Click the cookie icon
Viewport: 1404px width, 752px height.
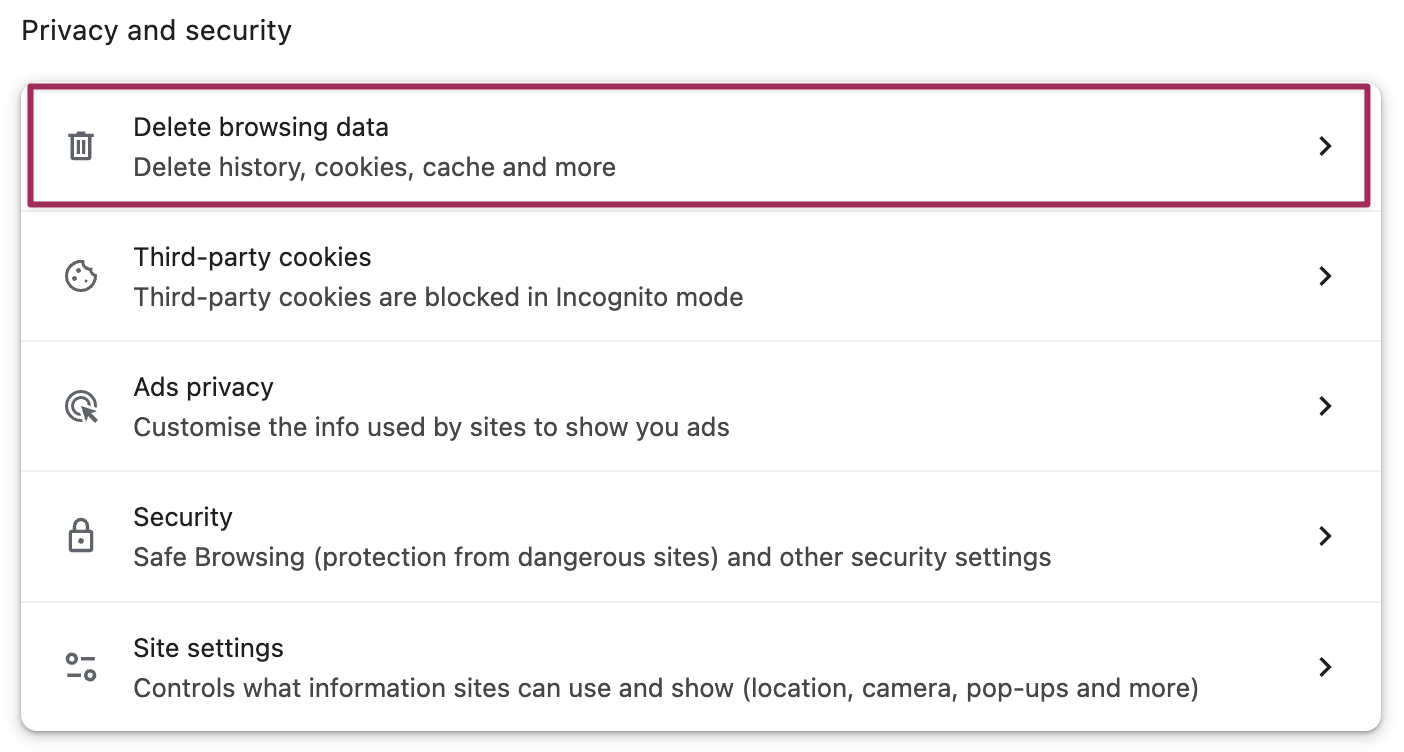[81, 276]
